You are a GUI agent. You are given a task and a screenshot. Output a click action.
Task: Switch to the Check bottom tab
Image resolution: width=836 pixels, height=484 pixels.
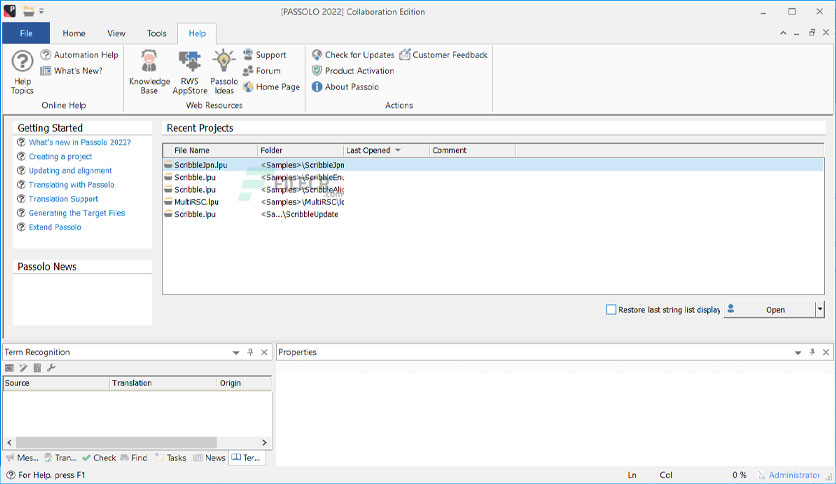(x=99, y=458)
